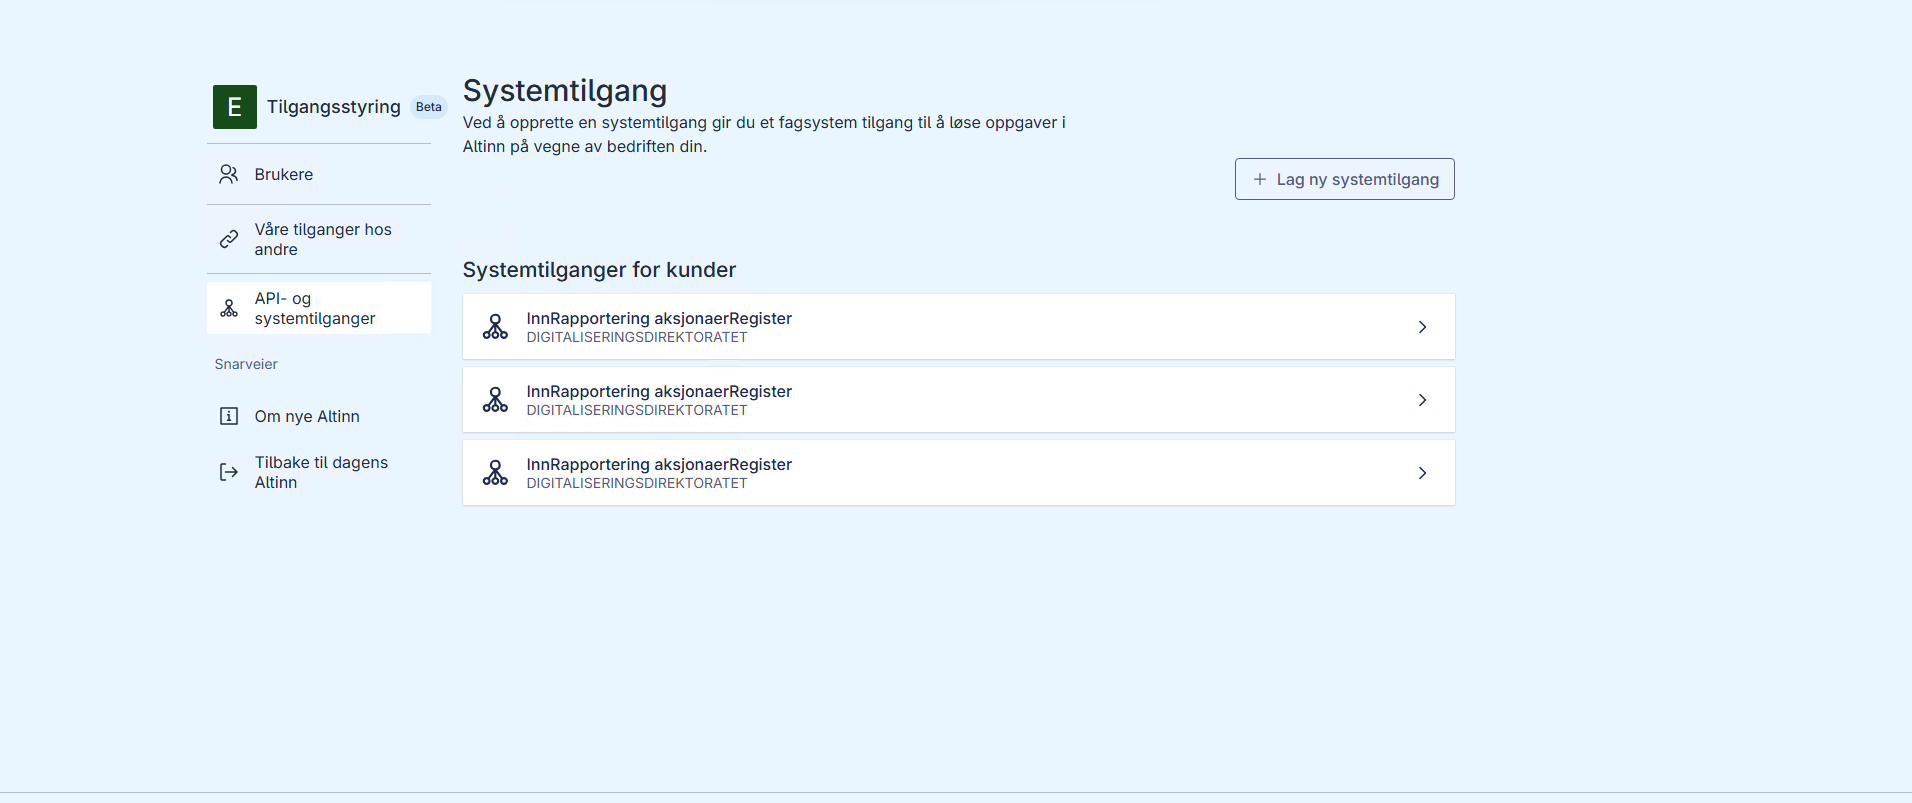
Task: Click the Brukere people icon
Action: tap(229, 174)
